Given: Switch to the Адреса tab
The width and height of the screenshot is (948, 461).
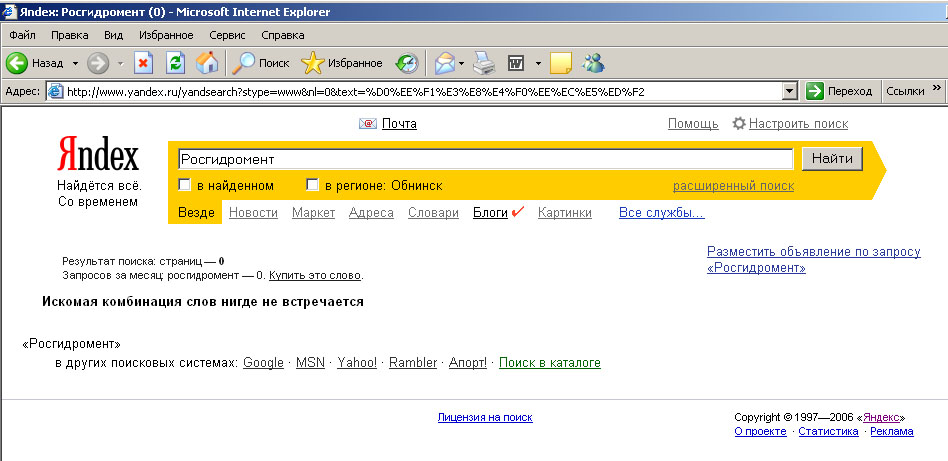Looking at the screenshot, I should [371, 213].
